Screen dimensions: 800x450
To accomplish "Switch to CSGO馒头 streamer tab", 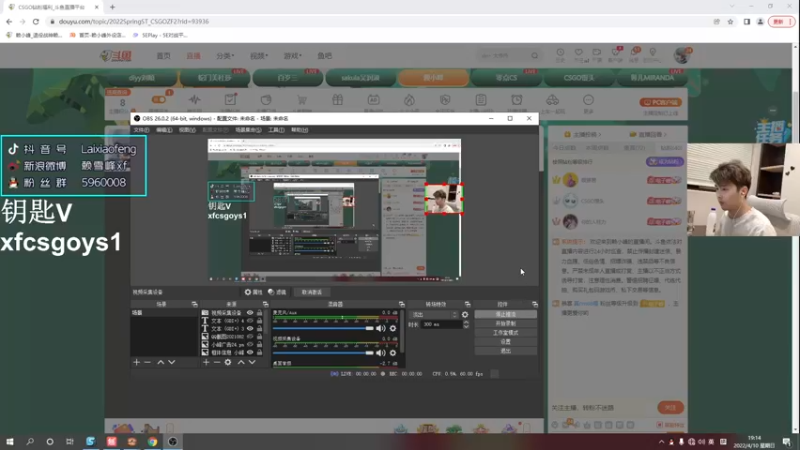I will (579, 78).
